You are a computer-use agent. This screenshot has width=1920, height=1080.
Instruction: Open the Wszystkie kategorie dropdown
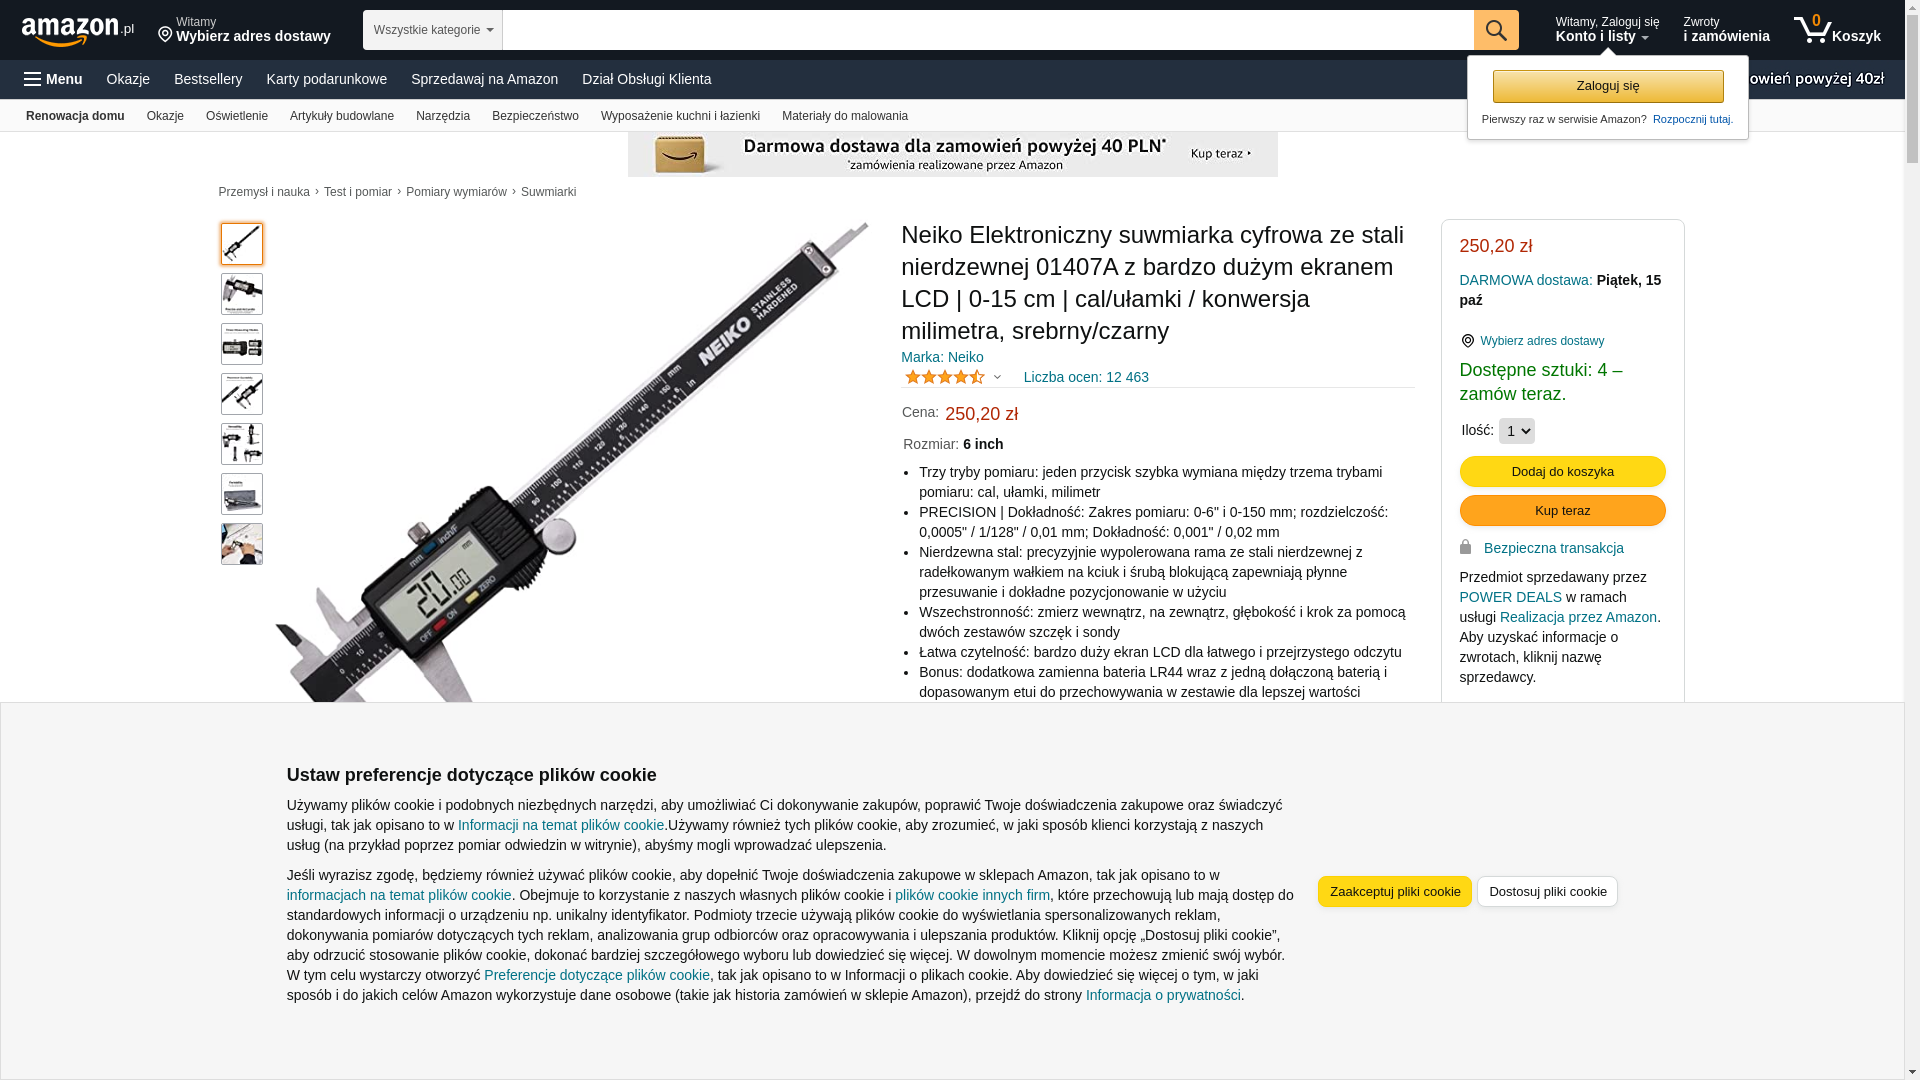tap(432, 30)
